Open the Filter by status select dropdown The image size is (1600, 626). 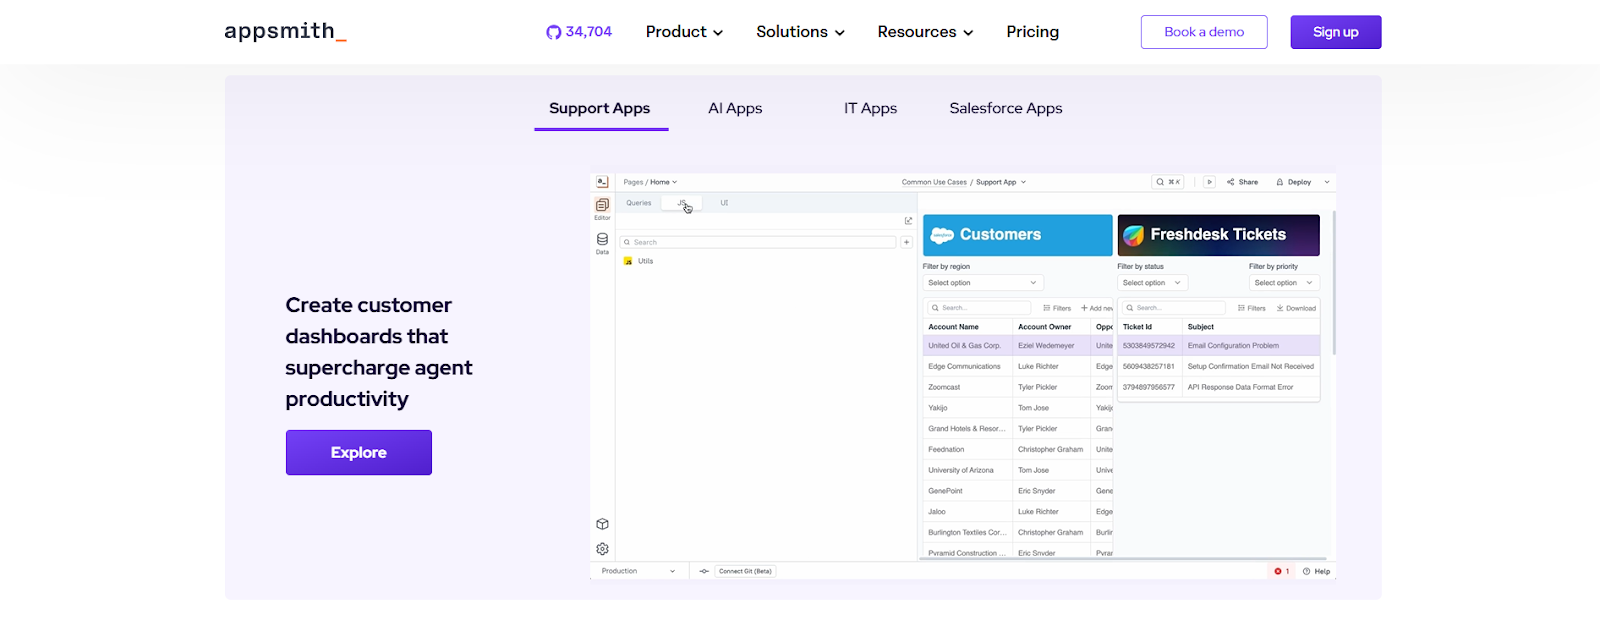[x=1152, y=283]
